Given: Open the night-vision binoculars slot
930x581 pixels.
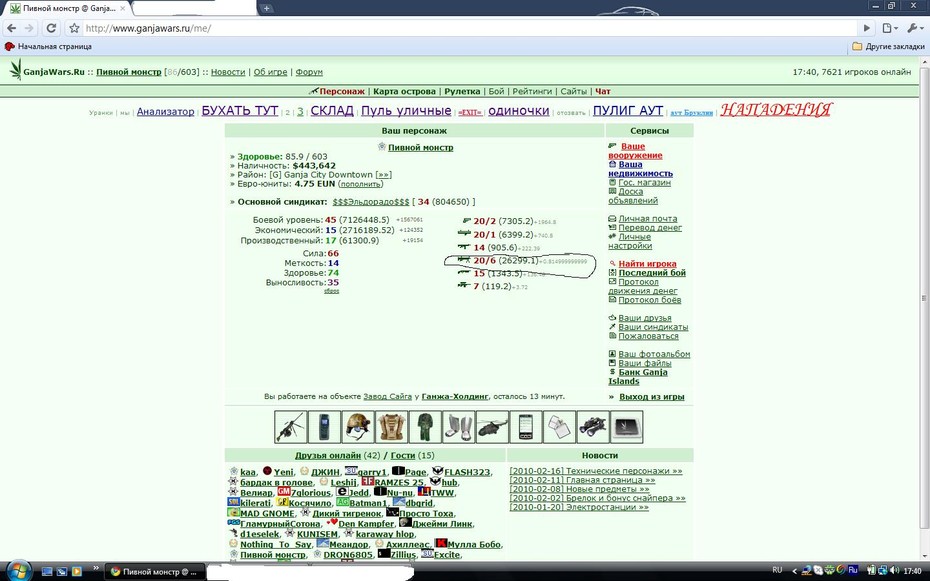Looking at the screenshot, I should [x=593, y=426].
